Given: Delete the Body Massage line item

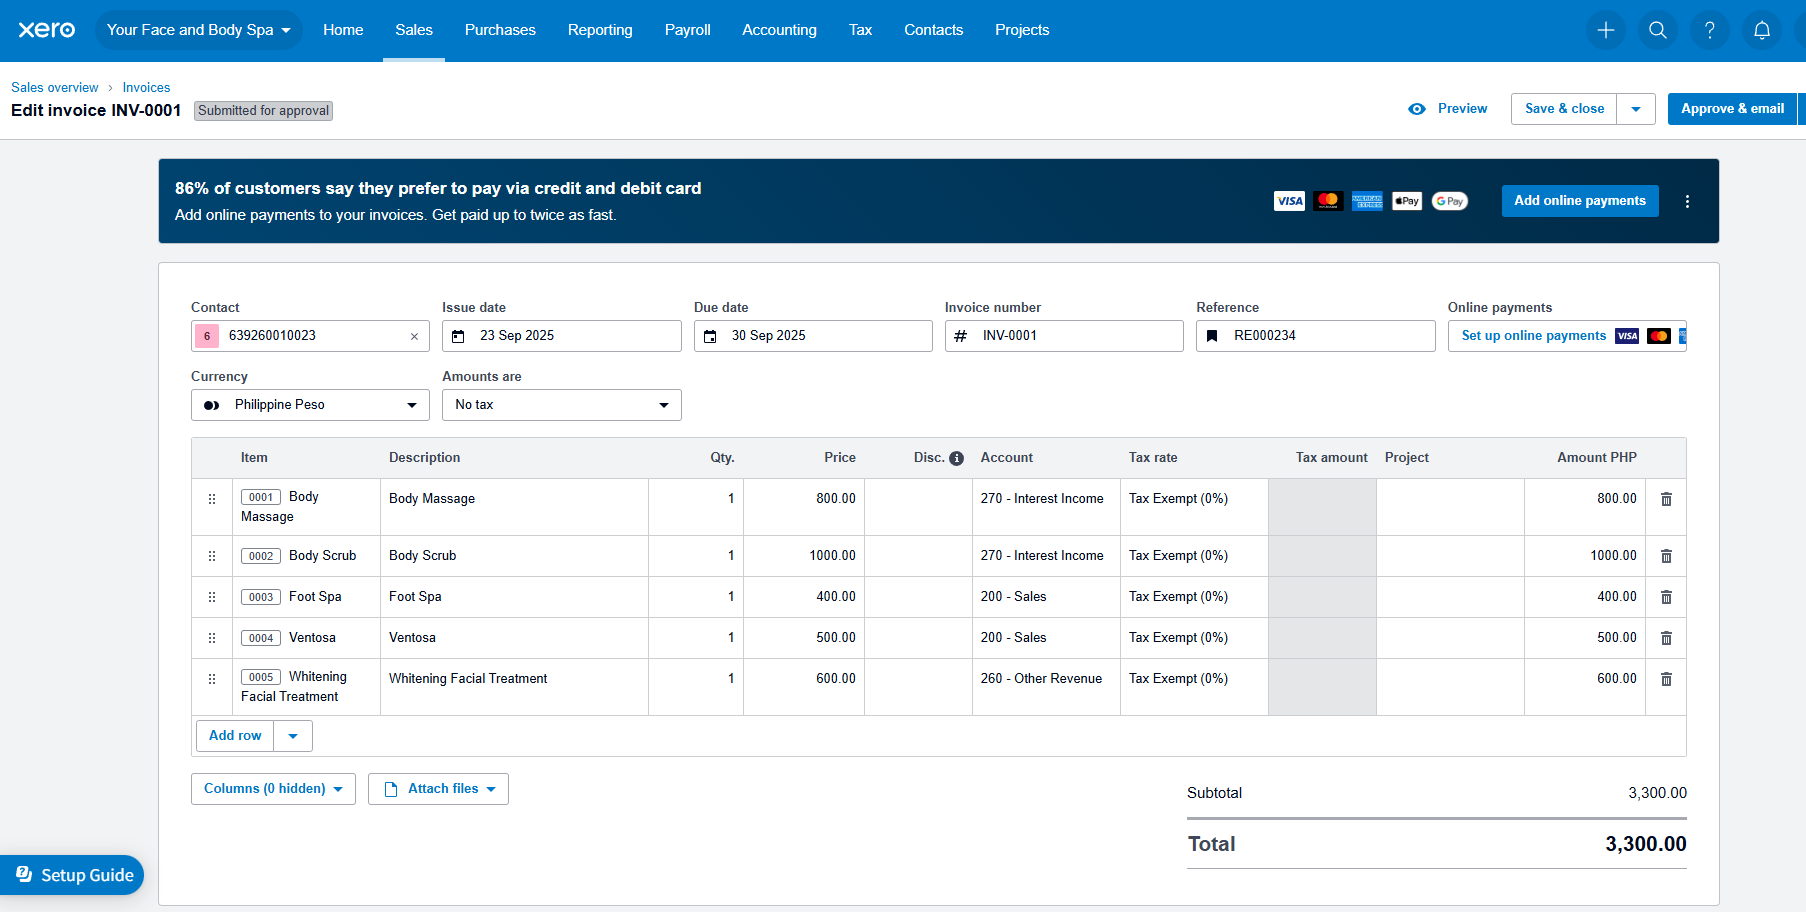Looking at the screenshot, I should pyautogui.click(x=1666, y=499).
